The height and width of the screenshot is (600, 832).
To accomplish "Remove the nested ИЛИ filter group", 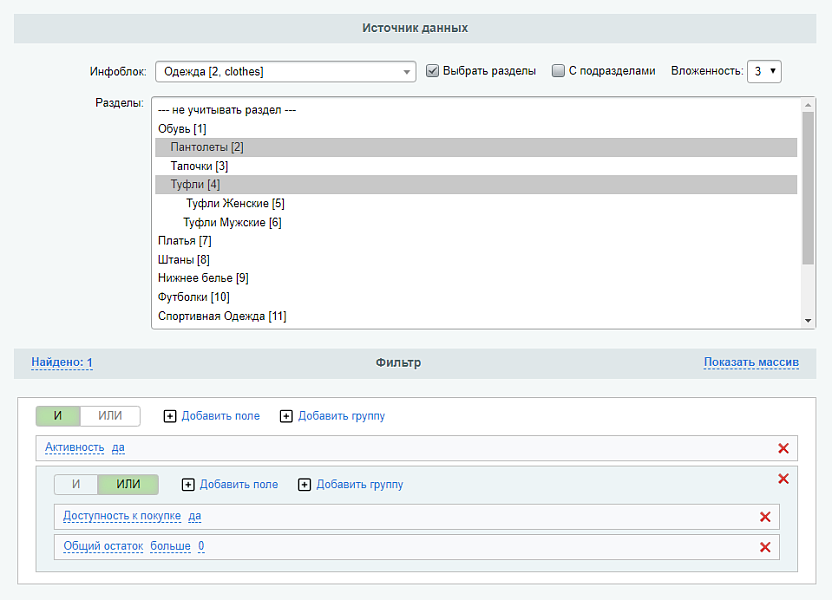I will [783, 479].
